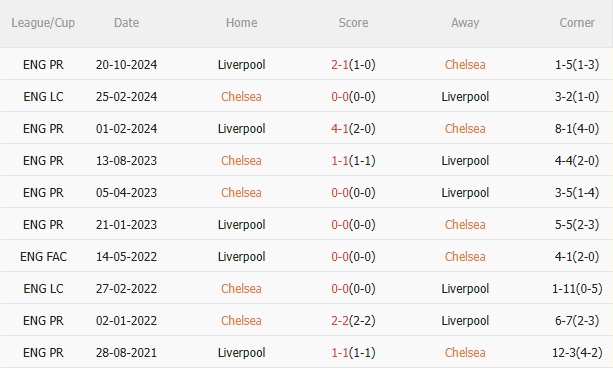
Task: Click the League/Cup column header
Action: [x=43, y=23]
